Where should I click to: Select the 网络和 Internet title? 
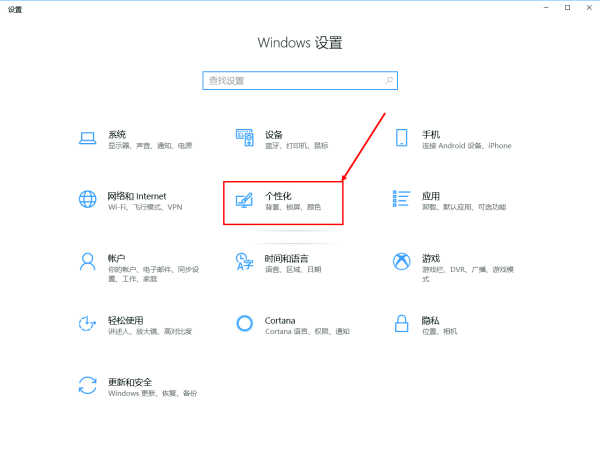pos(137,196)
